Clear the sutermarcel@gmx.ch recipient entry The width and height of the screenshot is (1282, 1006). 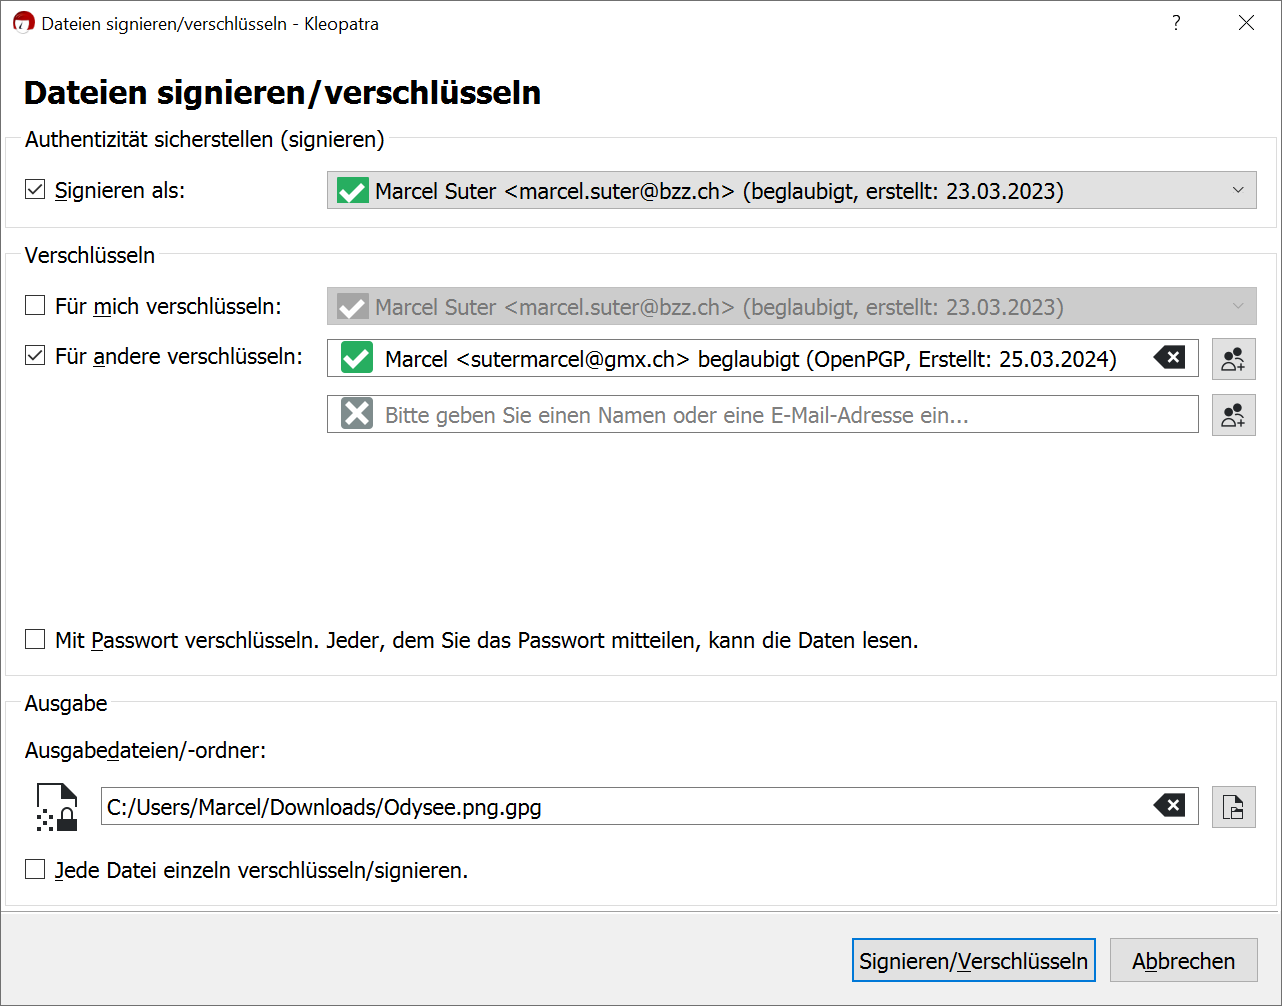[x=1169, y=357]
